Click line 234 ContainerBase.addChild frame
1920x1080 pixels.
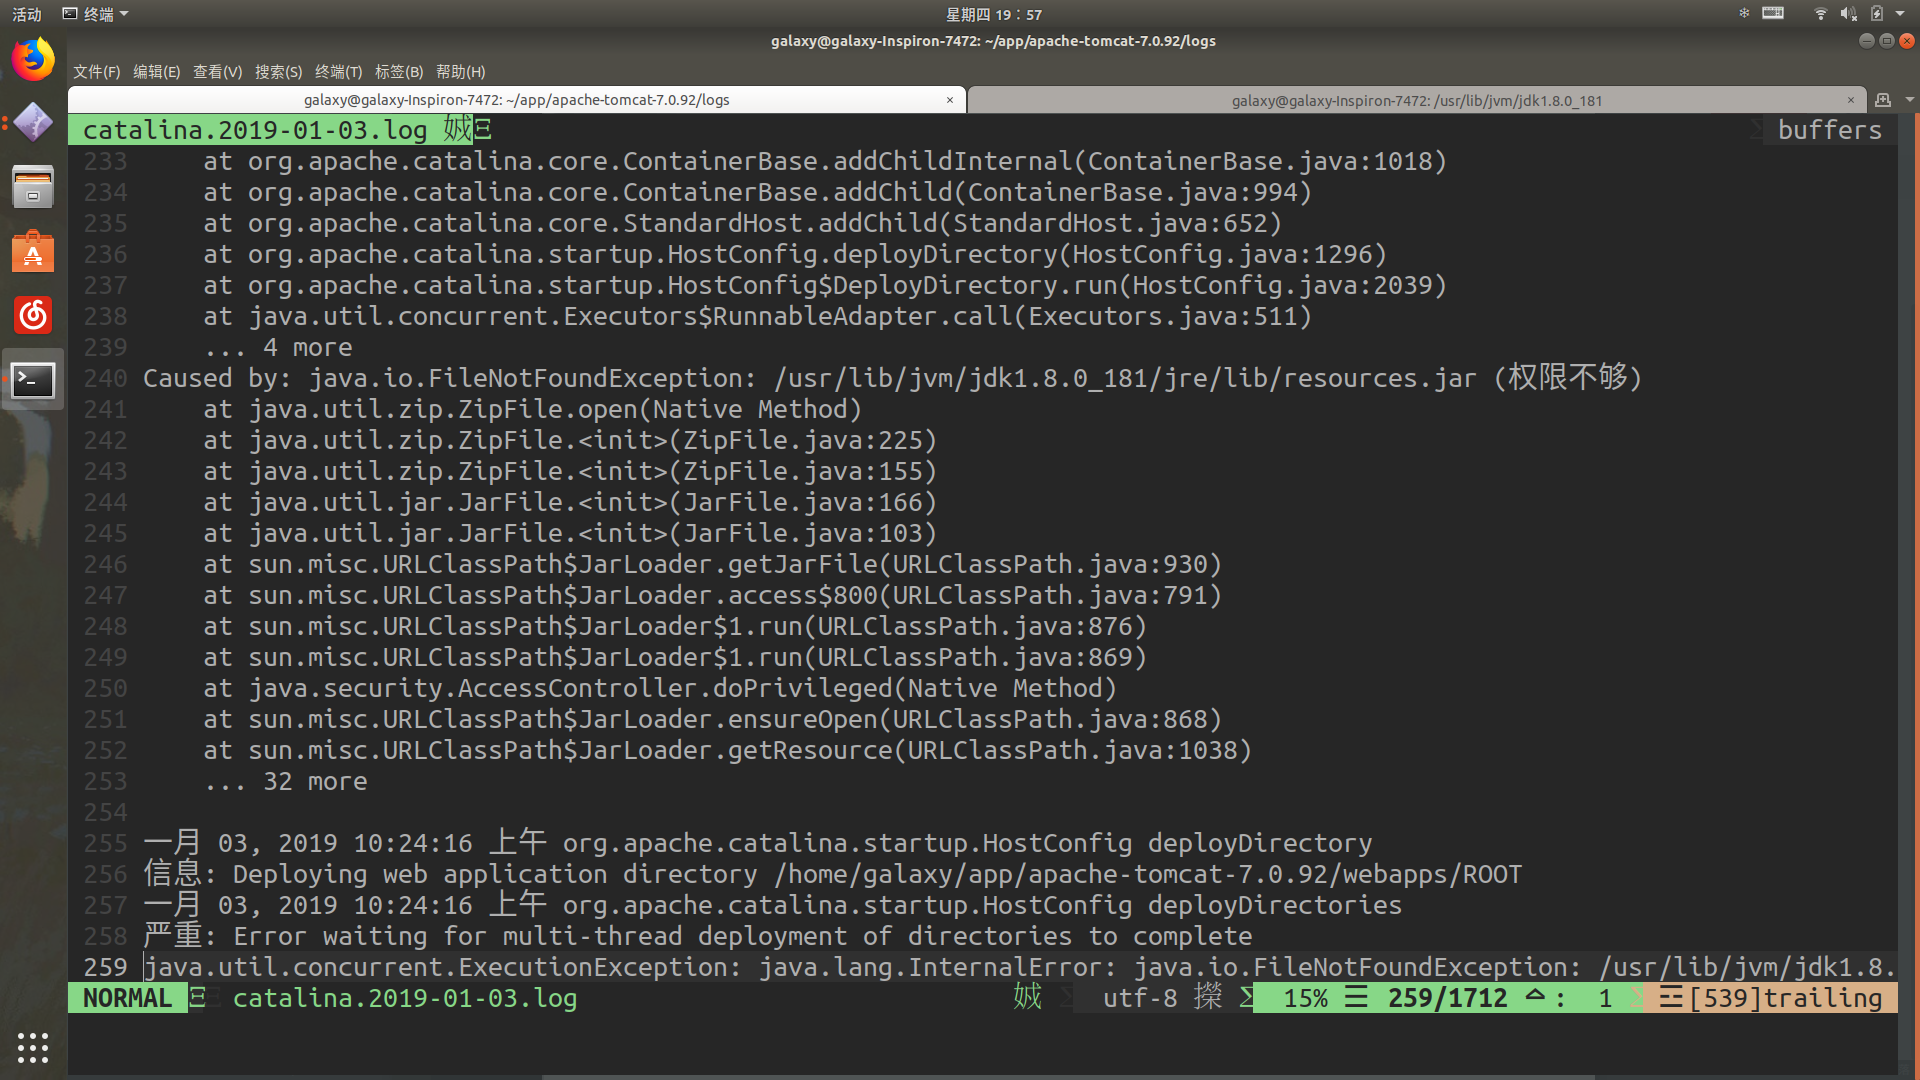pyautogui.click(x=757, y=192)
